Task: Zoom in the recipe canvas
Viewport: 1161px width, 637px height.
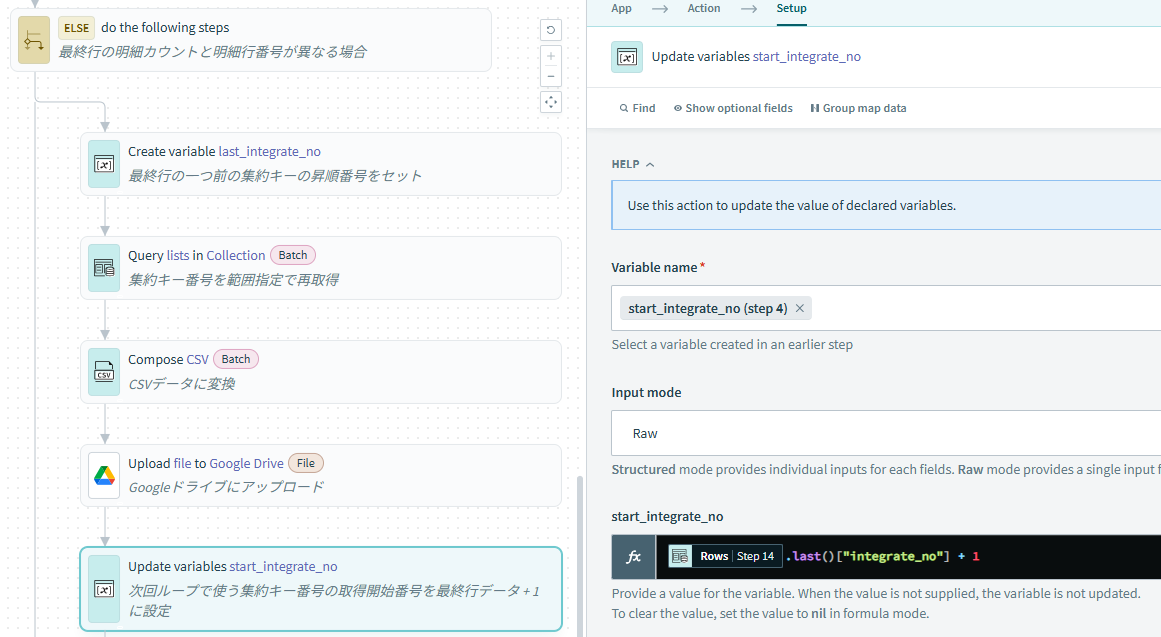Action: pos(551,56)
